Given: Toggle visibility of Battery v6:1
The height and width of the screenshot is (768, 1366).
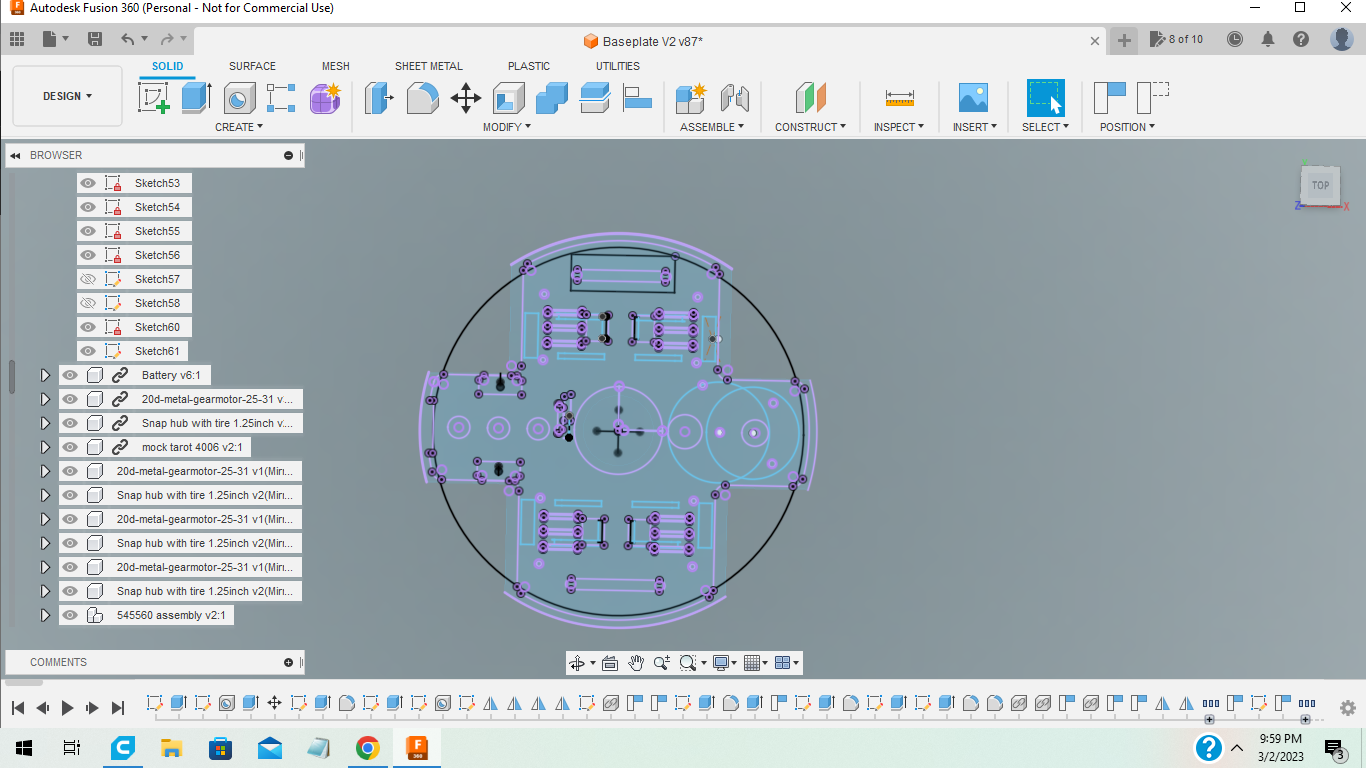Looking at the screenshot, I should pyautogui.click(x=70, y=375).
